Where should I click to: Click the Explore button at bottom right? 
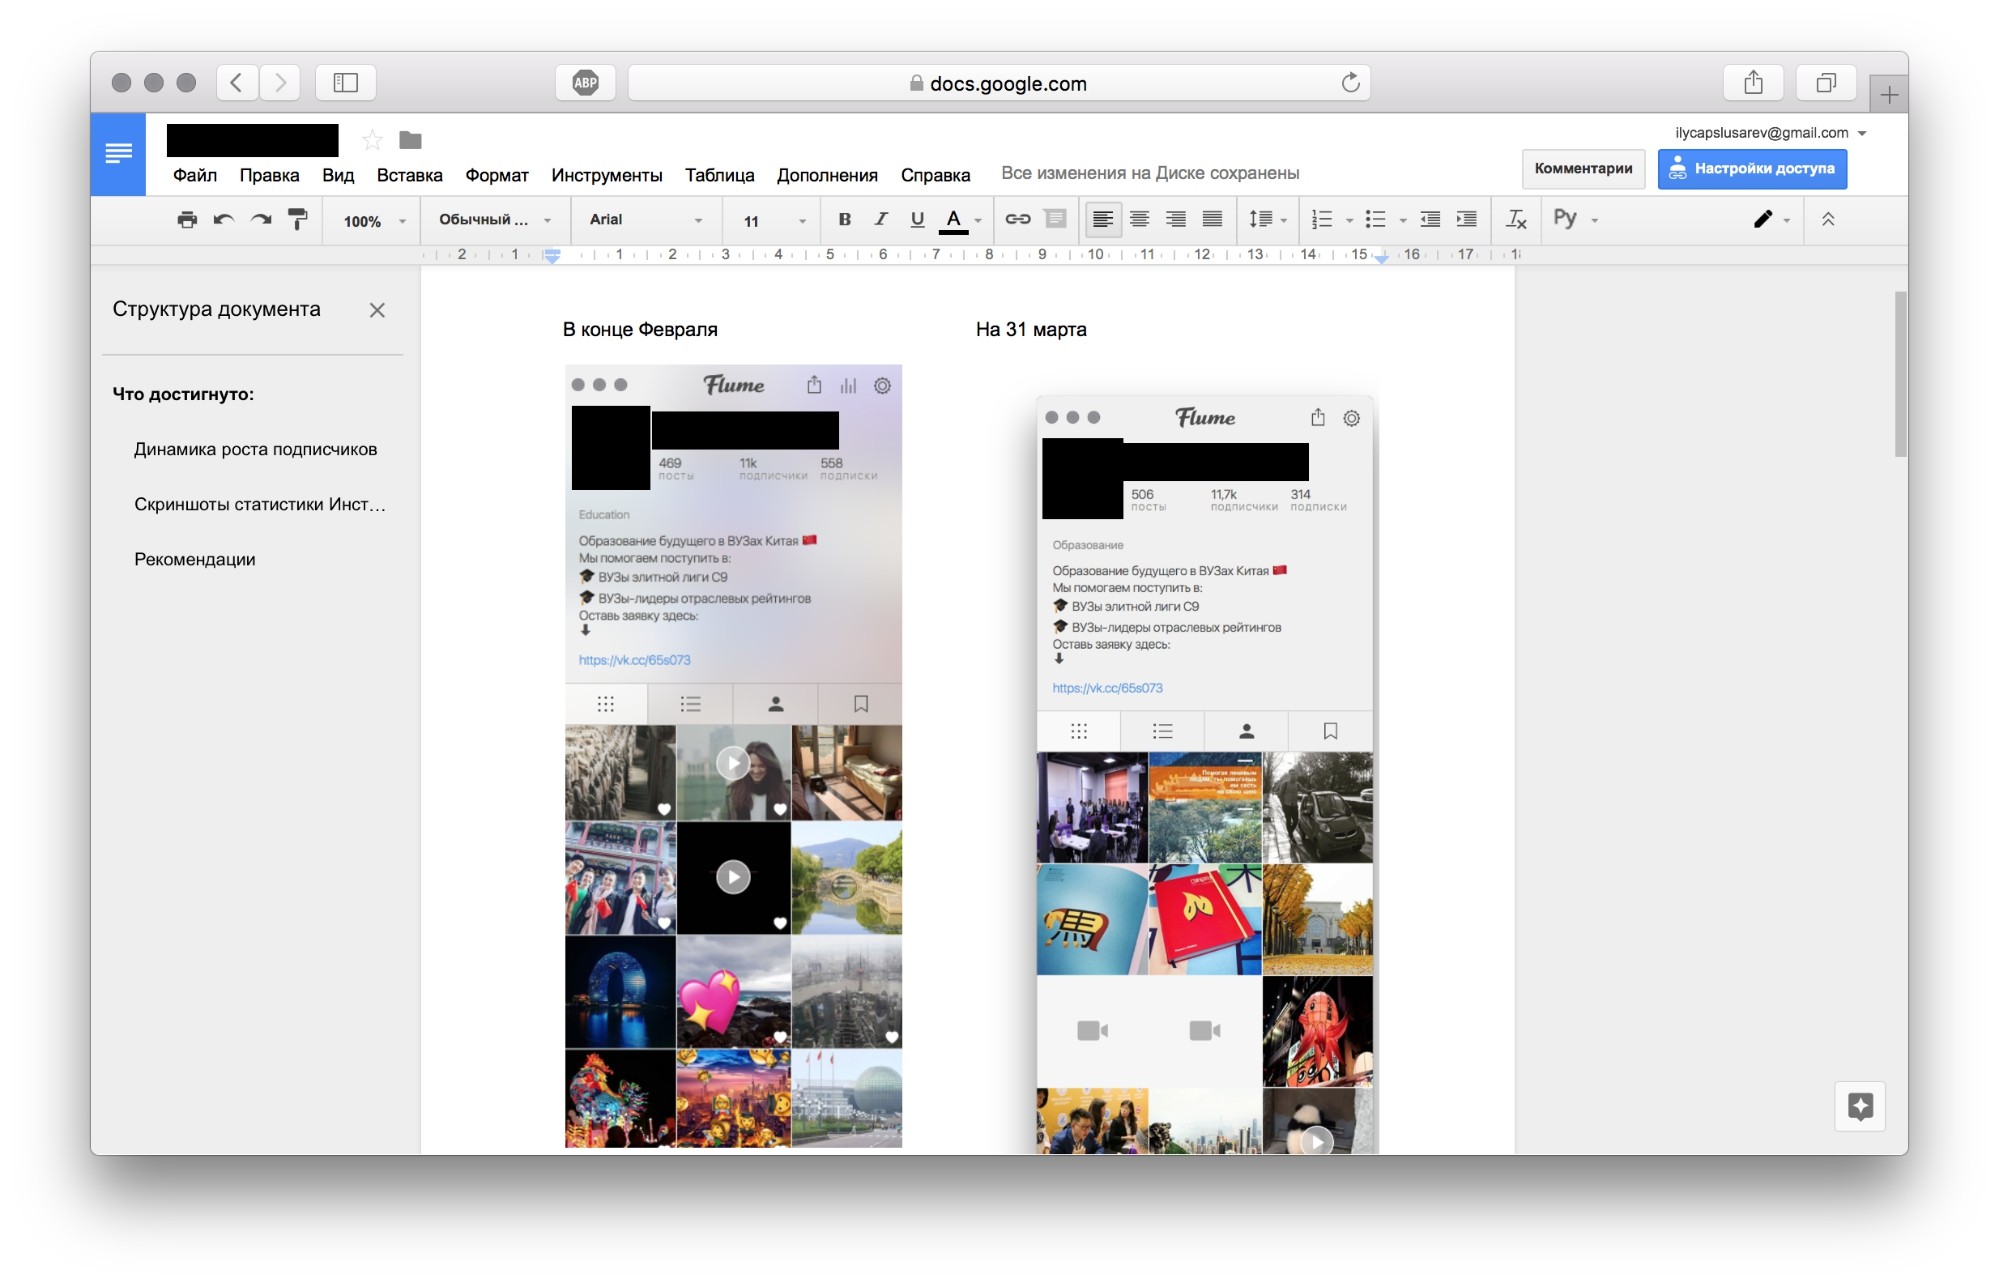pyautogui.click(x=1860, y=1106)
